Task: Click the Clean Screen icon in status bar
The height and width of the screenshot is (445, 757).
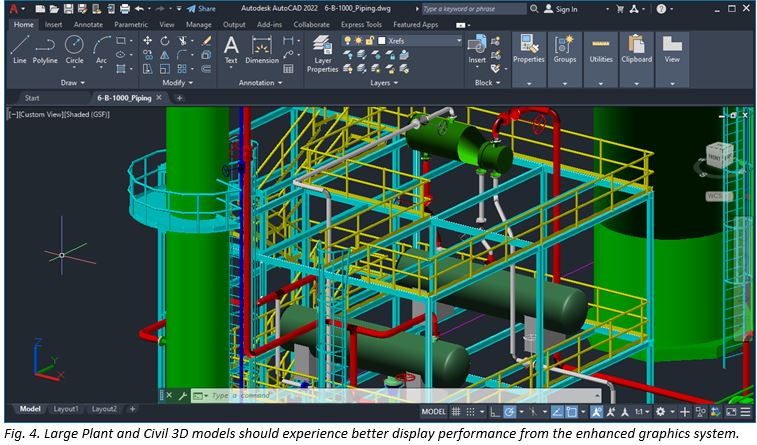Action: click(x=731, y=412)
